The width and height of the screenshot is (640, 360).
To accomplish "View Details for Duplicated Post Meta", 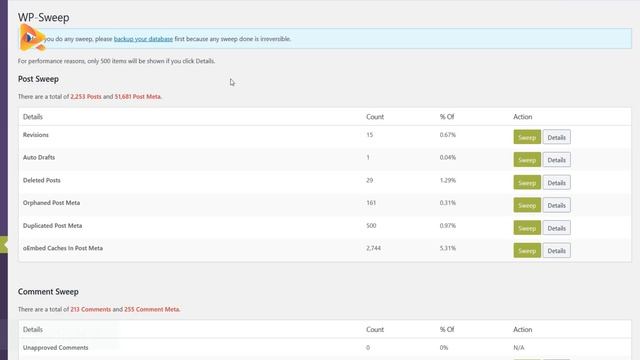I will 556,228.
